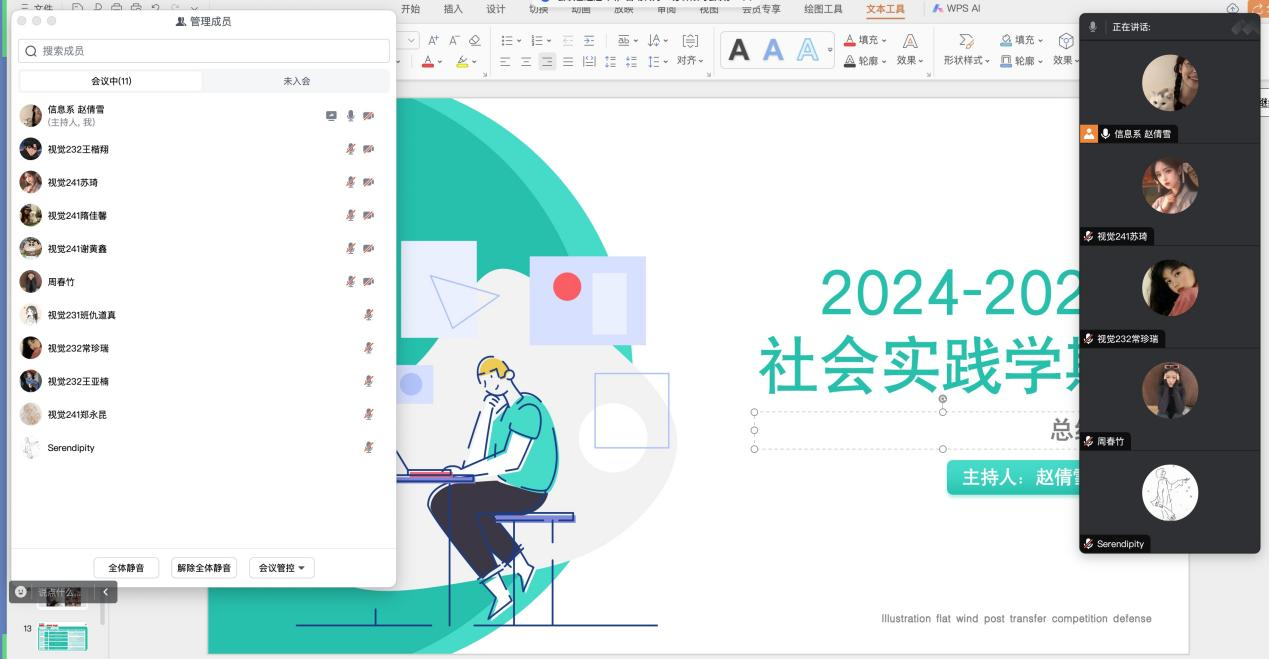Switch to the 未入会 tab

(296, 81)
